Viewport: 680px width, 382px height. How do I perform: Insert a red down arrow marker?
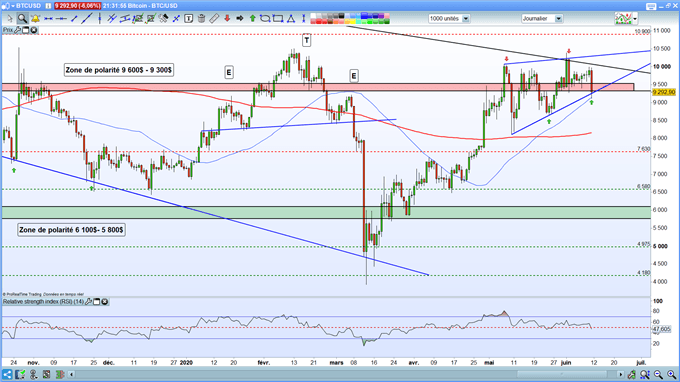pyautogui.click(x=227, y=19)
